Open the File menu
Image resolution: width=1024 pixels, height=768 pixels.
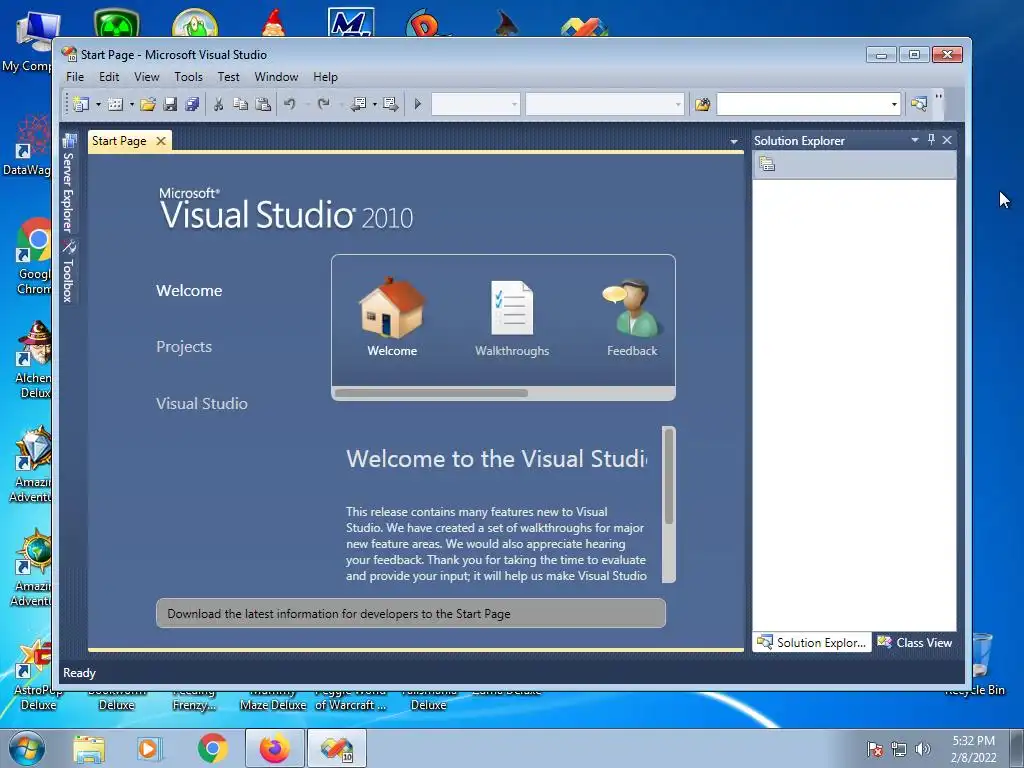(x=75, y=77)
